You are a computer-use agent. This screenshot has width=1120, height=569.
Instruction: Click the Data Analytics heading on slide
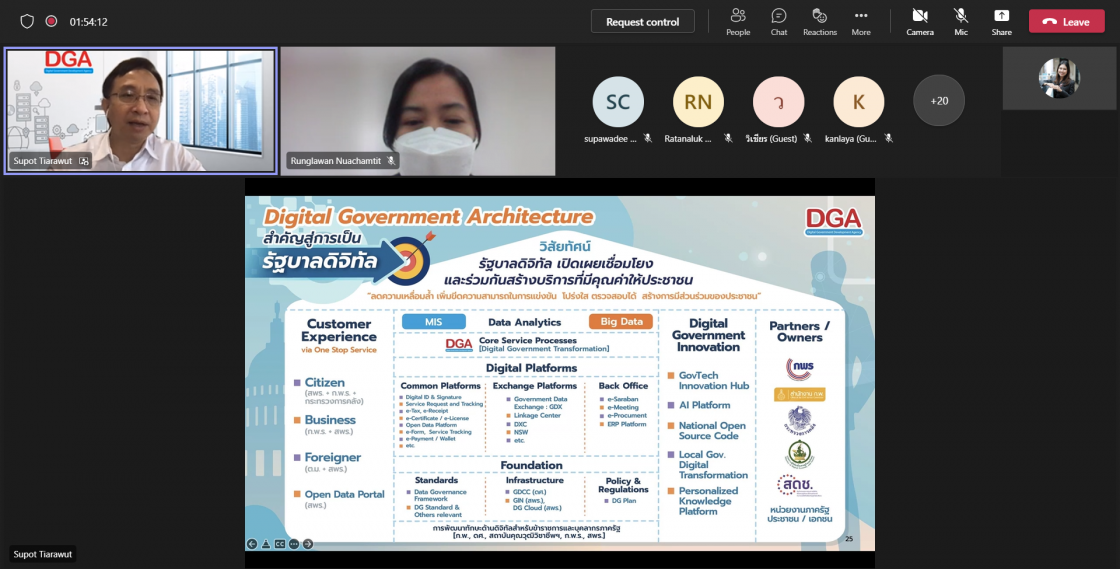pos(524,322)
